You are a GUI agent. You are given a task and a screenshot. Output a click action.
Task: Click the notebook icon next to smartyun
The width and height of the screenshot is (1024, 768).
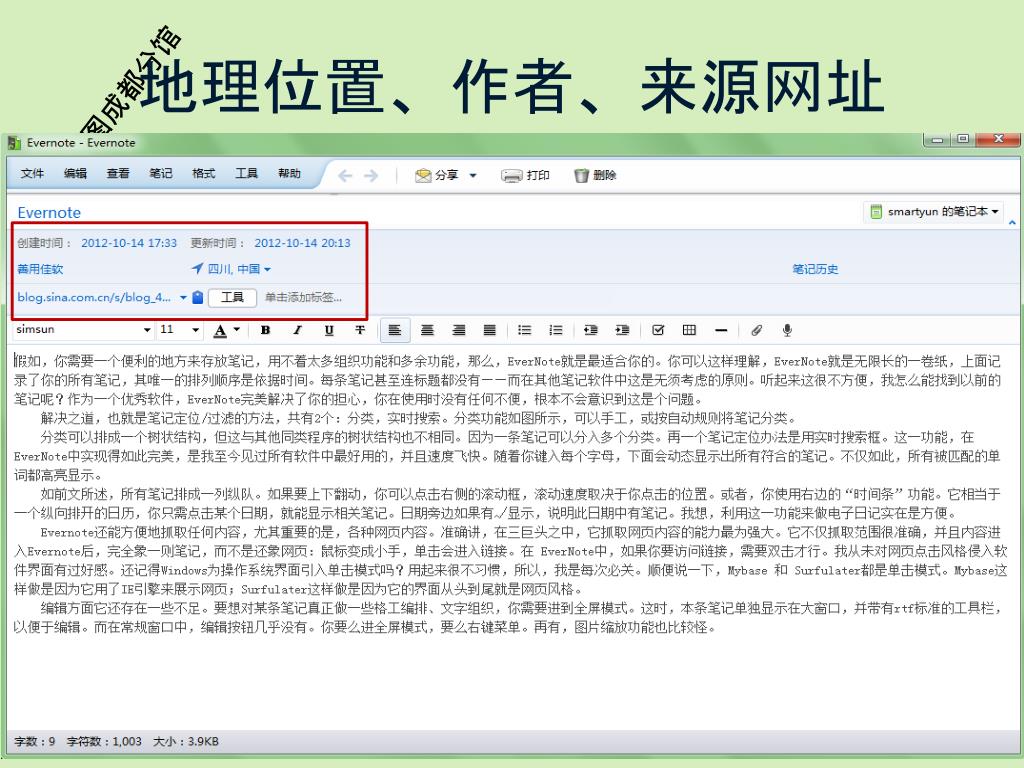[876, 212]
